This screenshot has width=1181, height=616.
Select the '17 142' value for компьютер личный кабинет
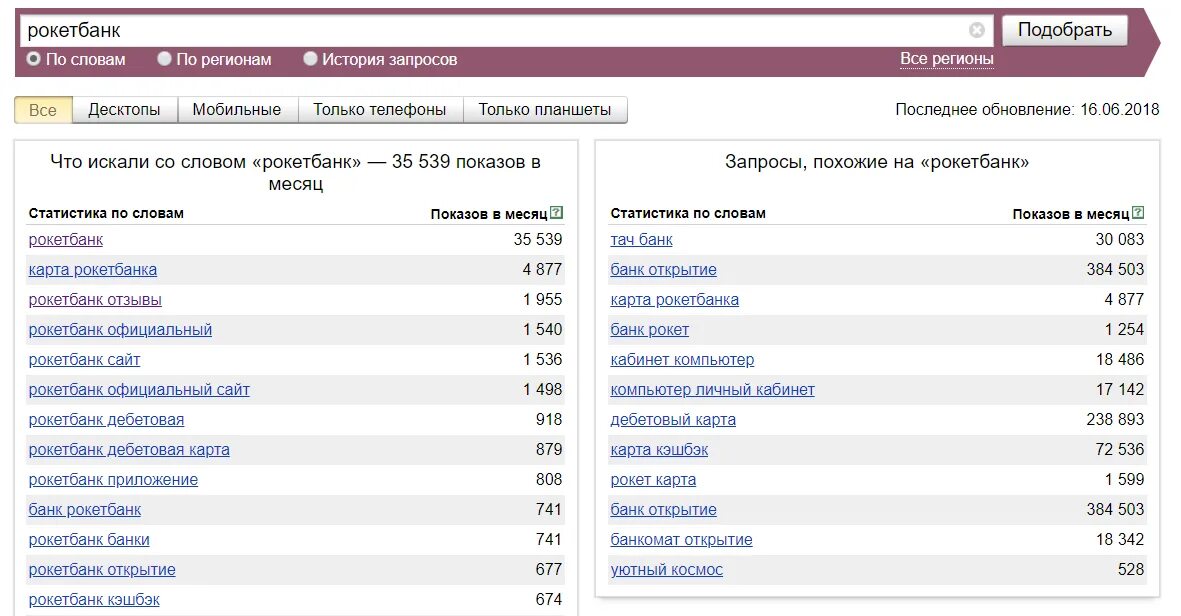pos(1119,390)
